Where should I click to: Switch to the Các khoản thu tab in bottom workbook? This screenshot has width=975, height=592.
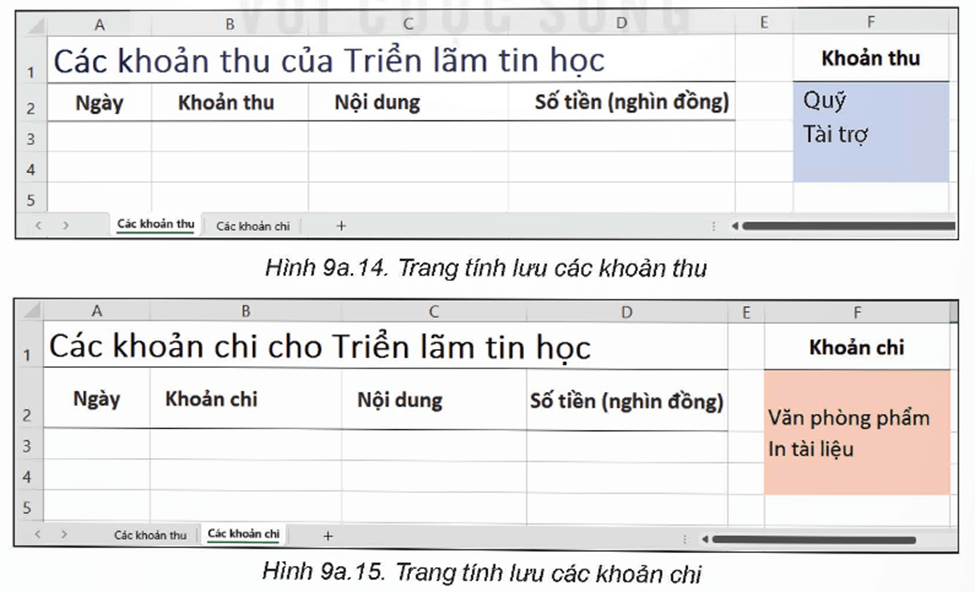[x=150, y=535]
